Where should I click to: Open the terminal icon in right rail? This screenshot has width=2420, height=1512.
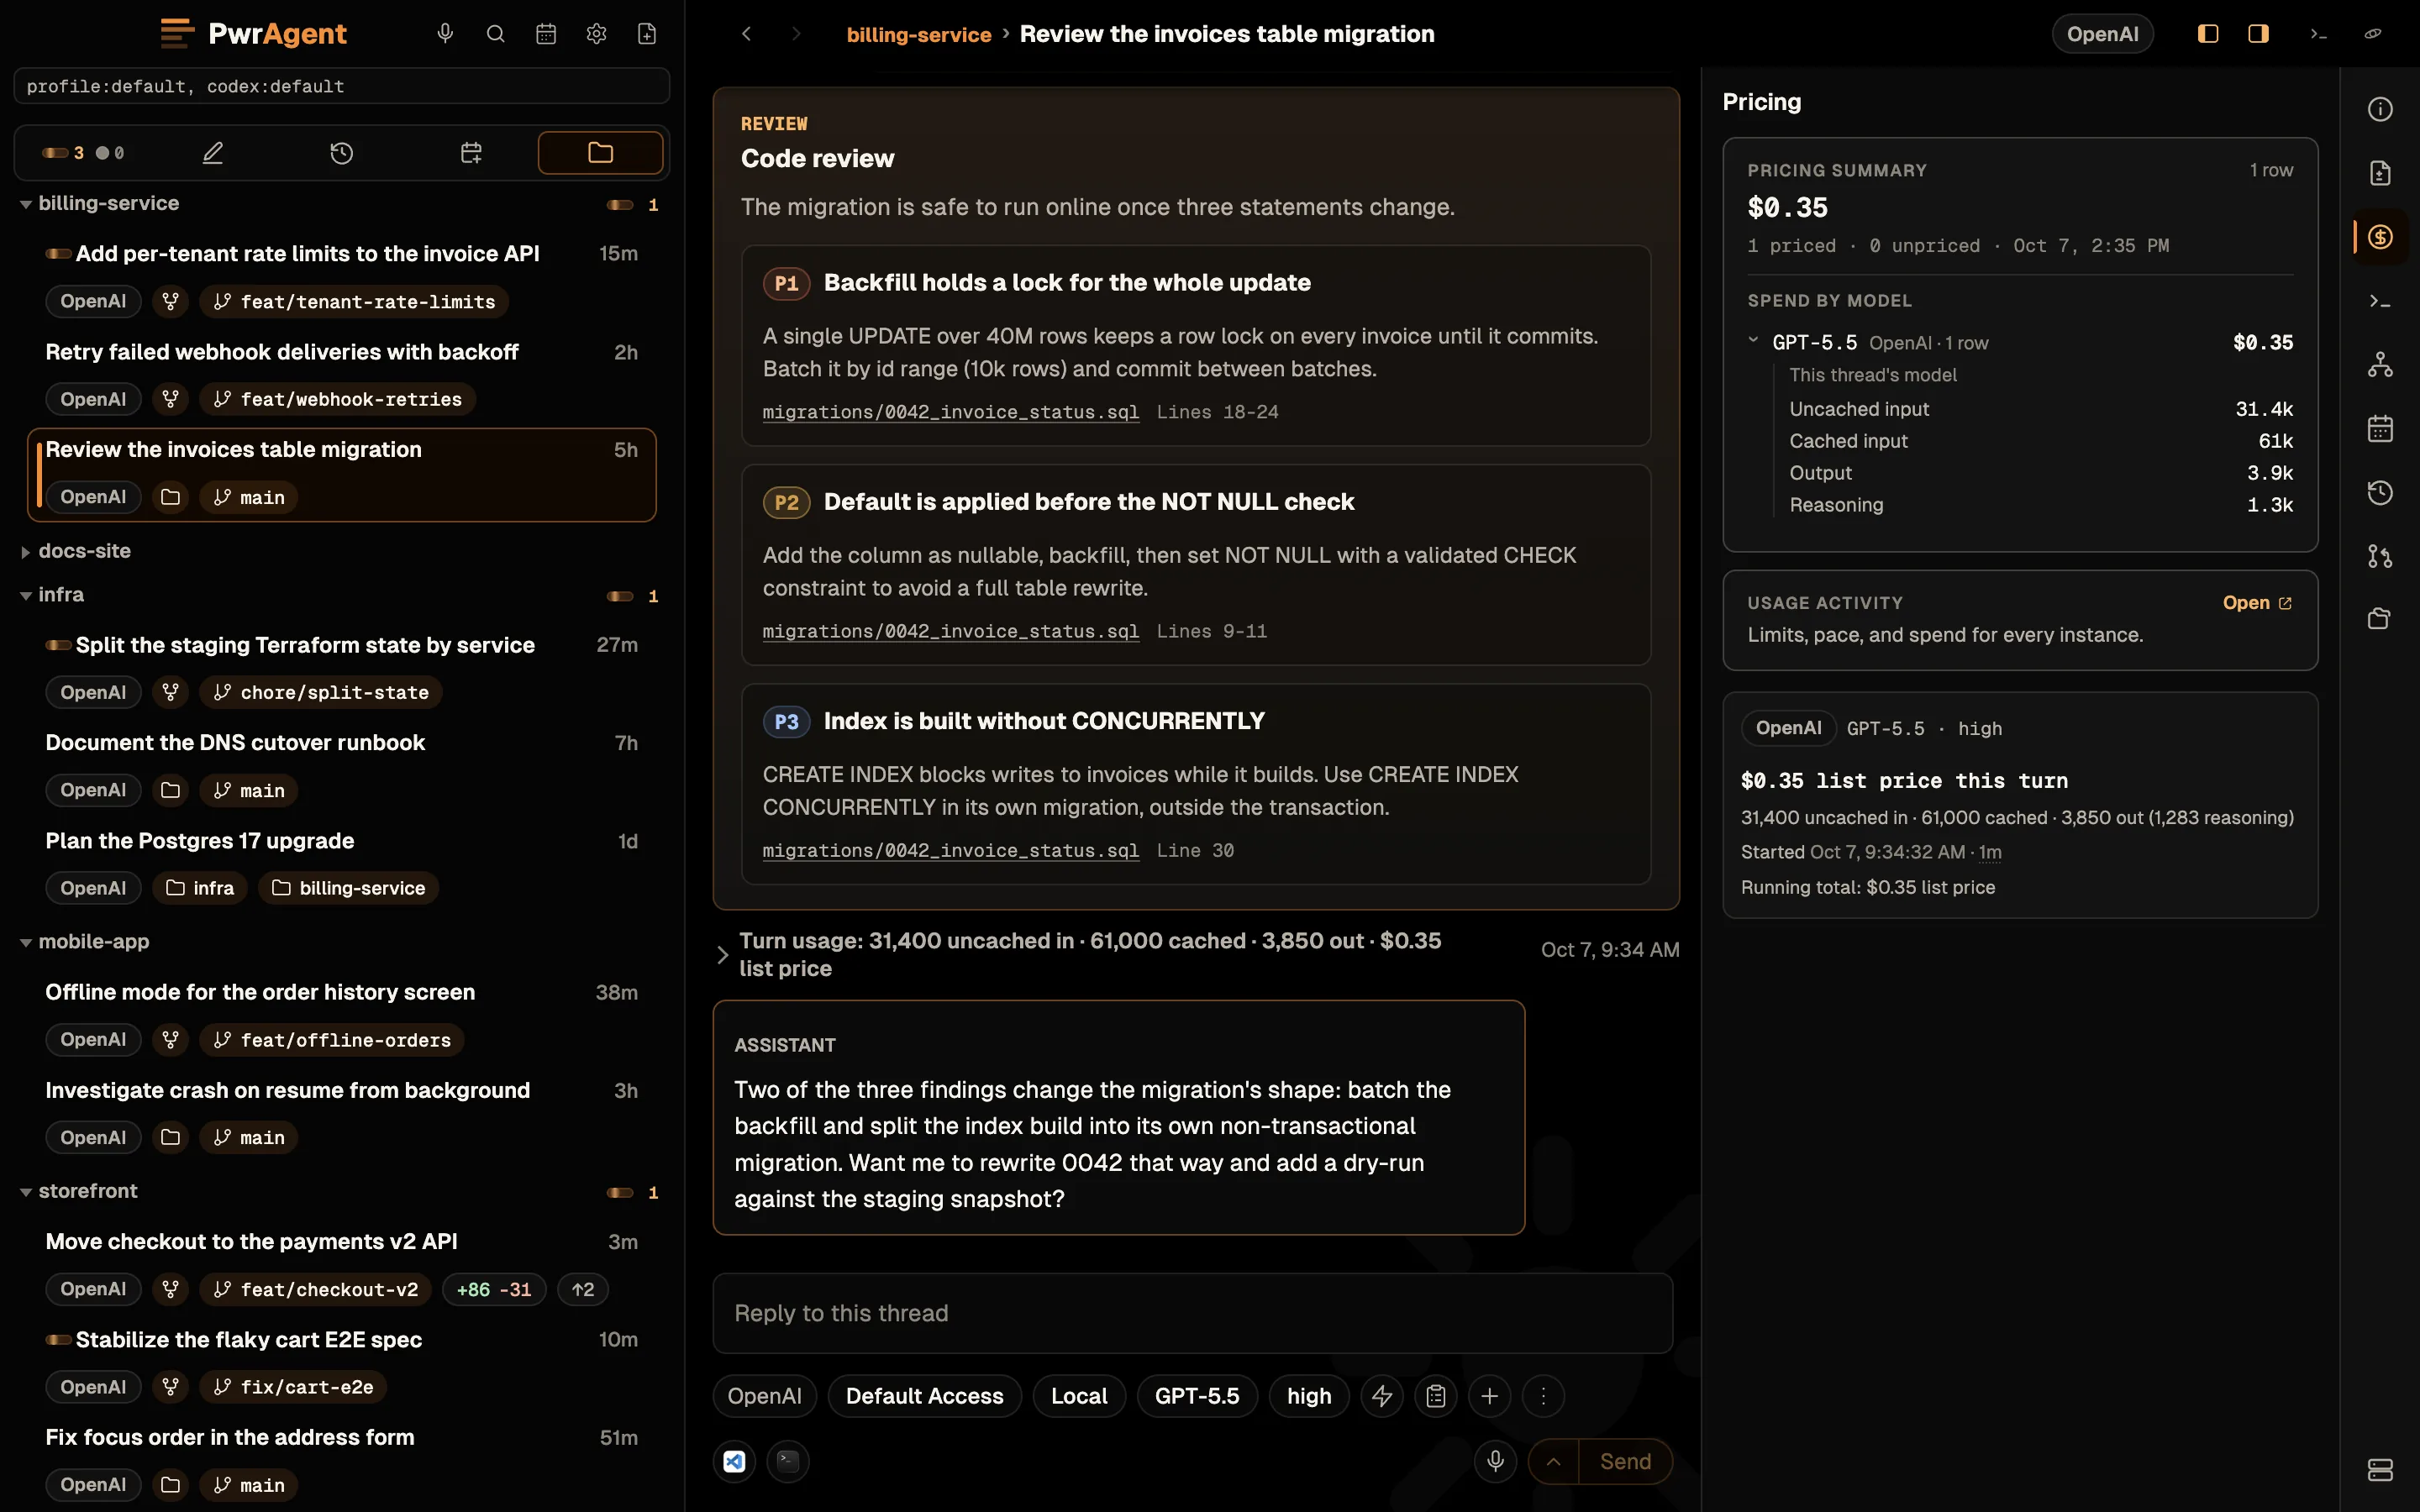pos(2380,301)
